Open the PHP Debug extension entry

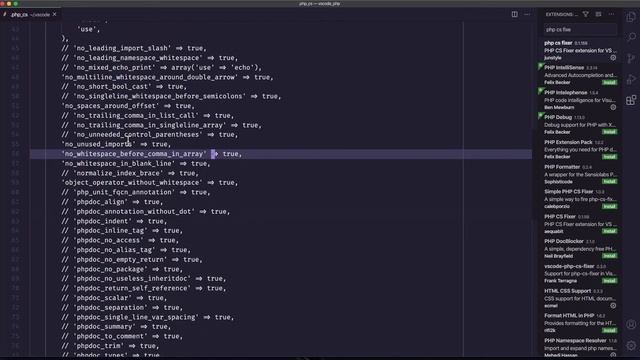pyautogui.click(x=580, y=124)
